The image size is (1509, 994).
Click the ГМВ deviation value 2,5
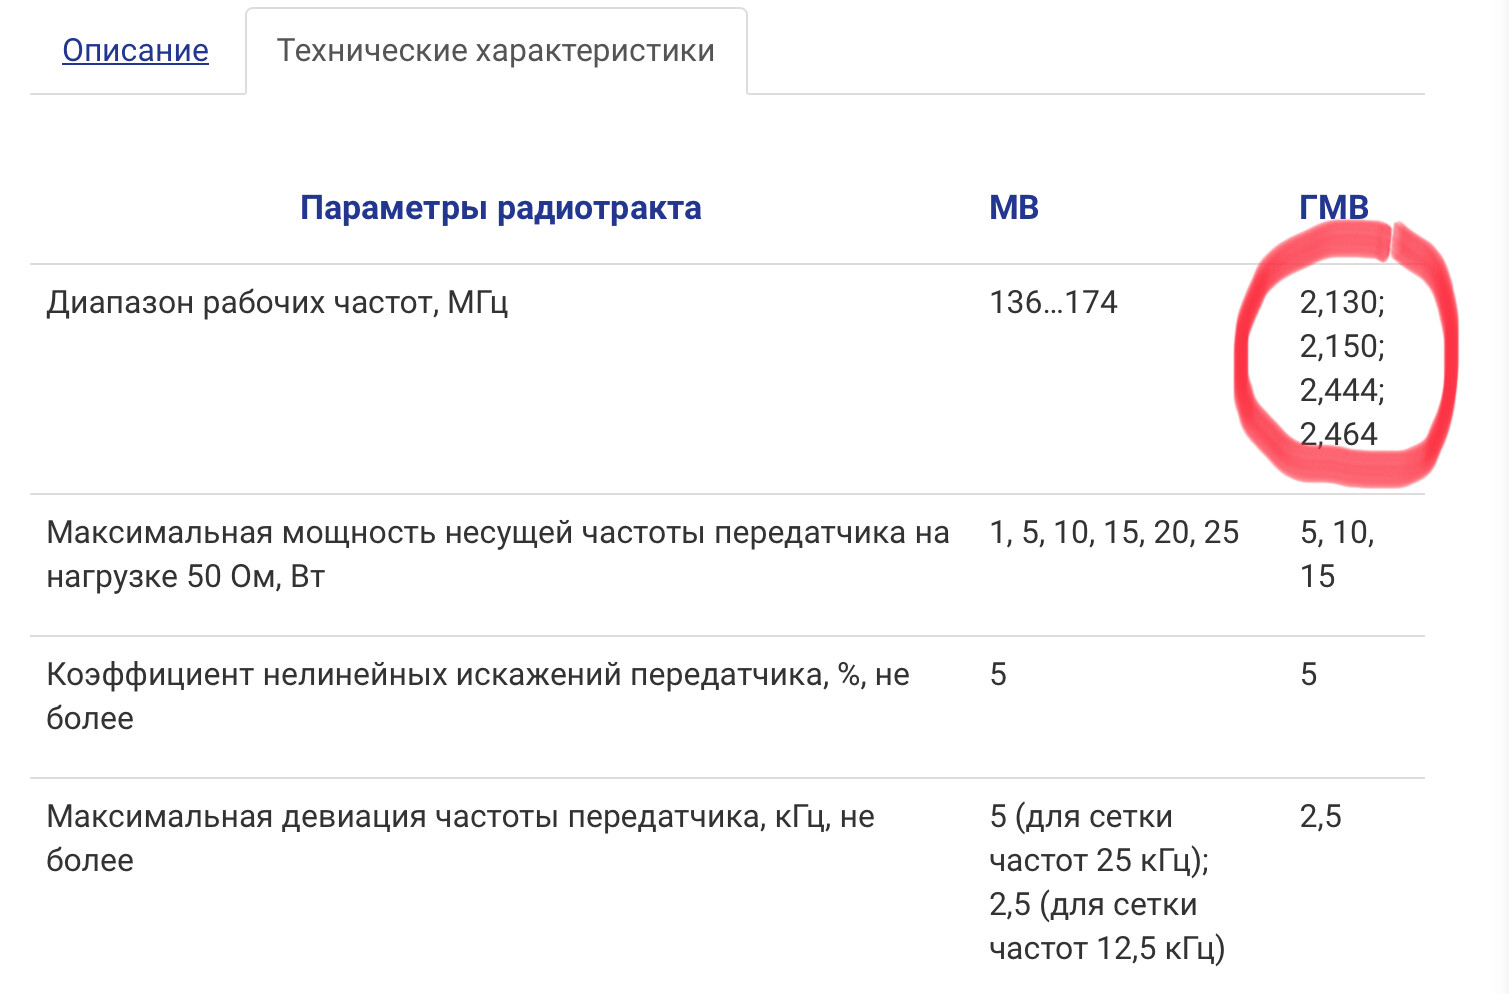[x=1320, y=816]
